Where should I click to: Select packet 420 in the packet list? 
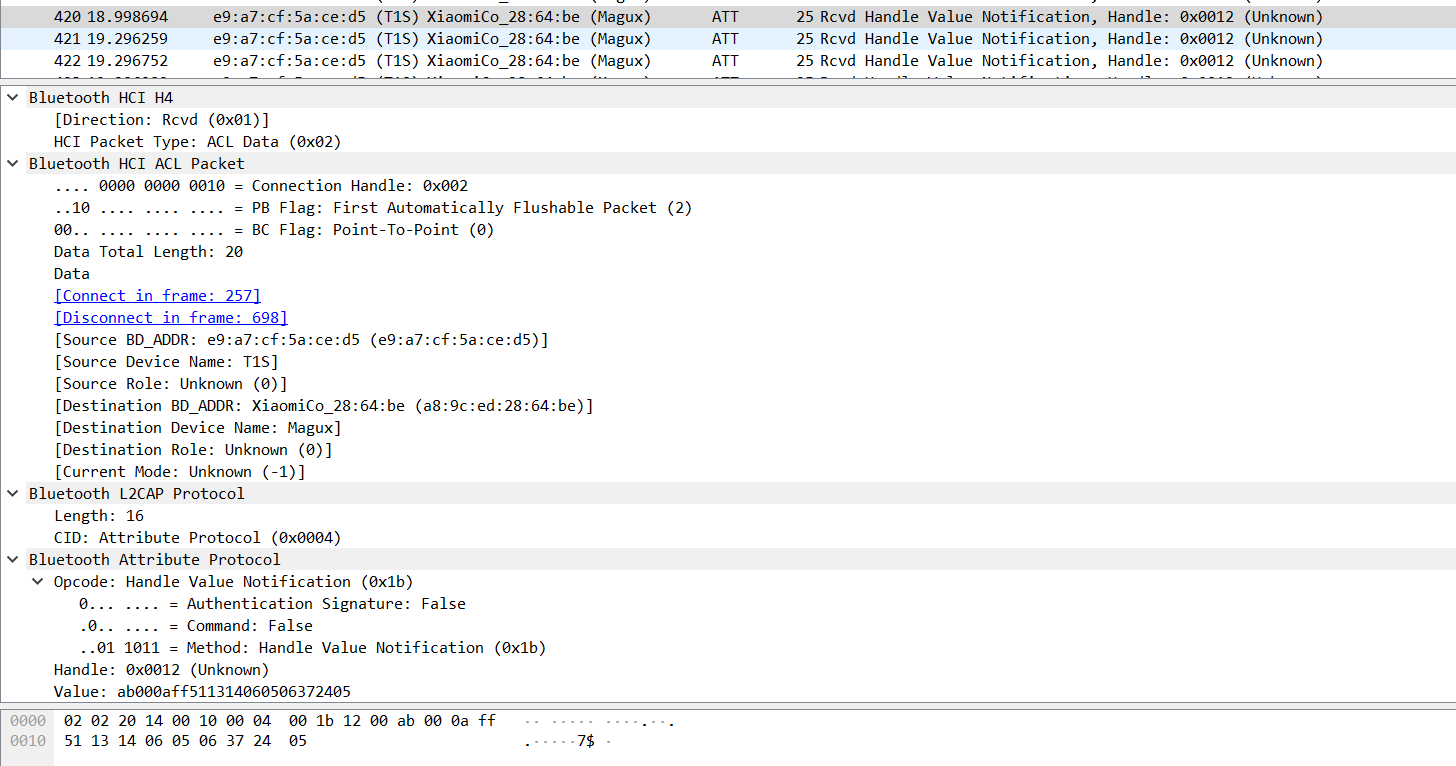[728, 17]
